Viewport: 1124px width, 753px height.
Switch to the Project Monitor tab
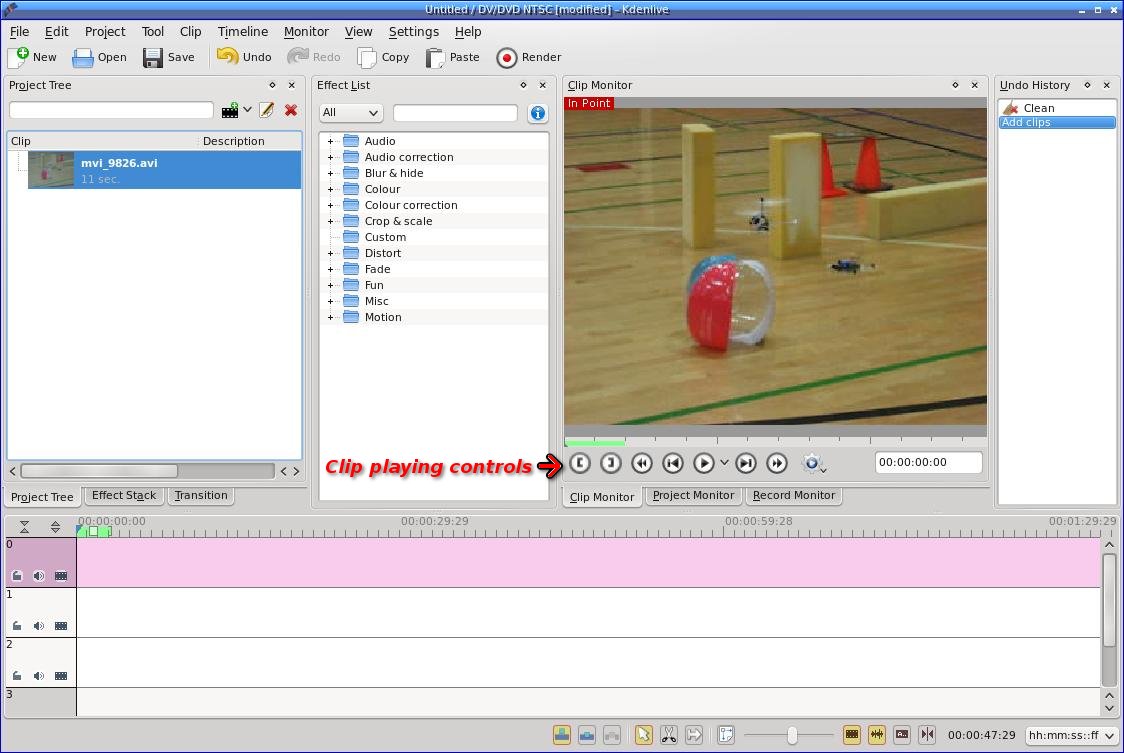click(x=693, y=496)
